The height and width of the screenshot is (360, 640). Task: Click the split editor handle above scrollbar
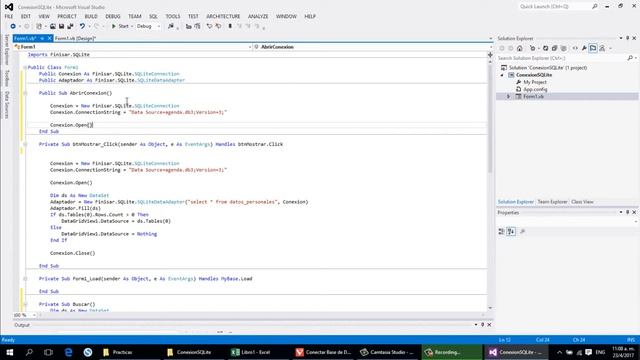pos(490,55)
